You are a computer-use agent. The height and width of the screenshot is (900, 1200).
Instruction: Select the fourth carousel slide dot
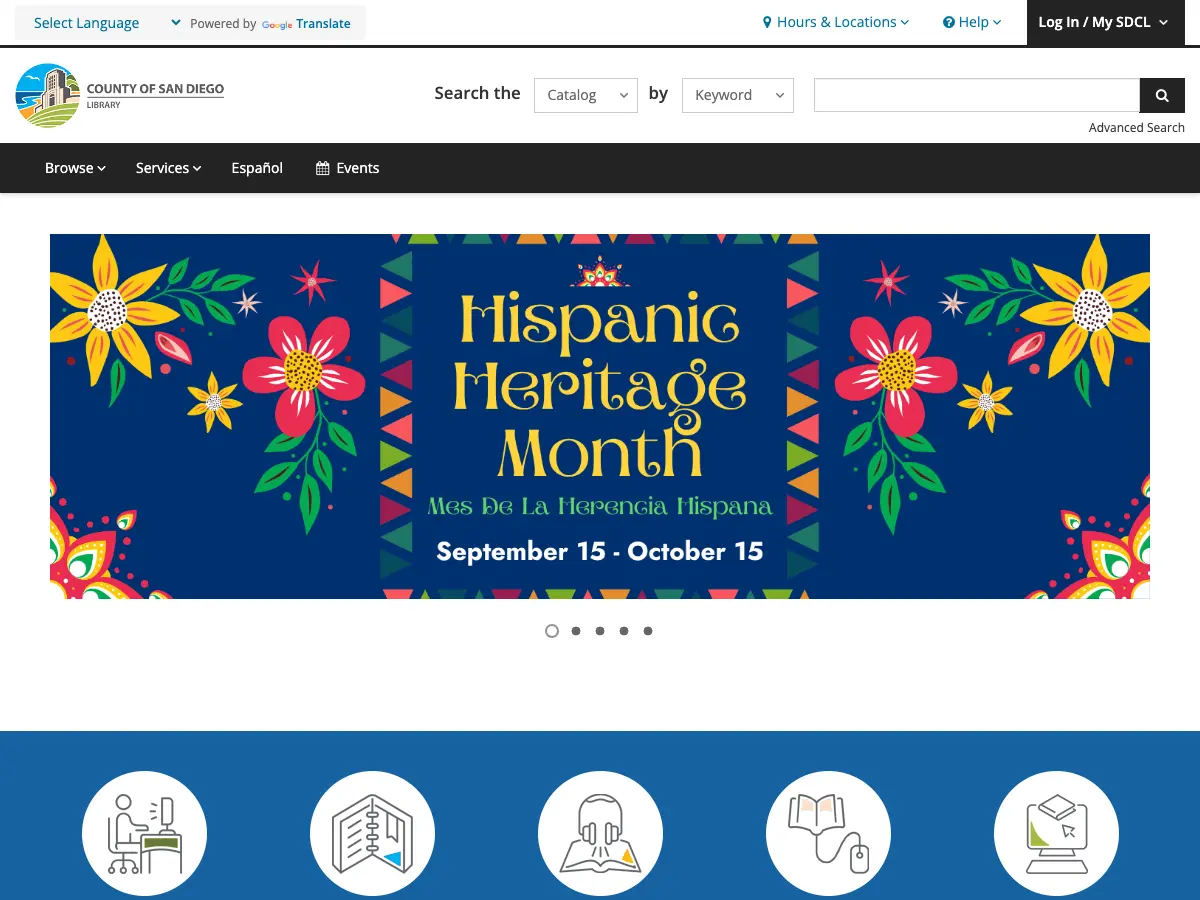624,631
